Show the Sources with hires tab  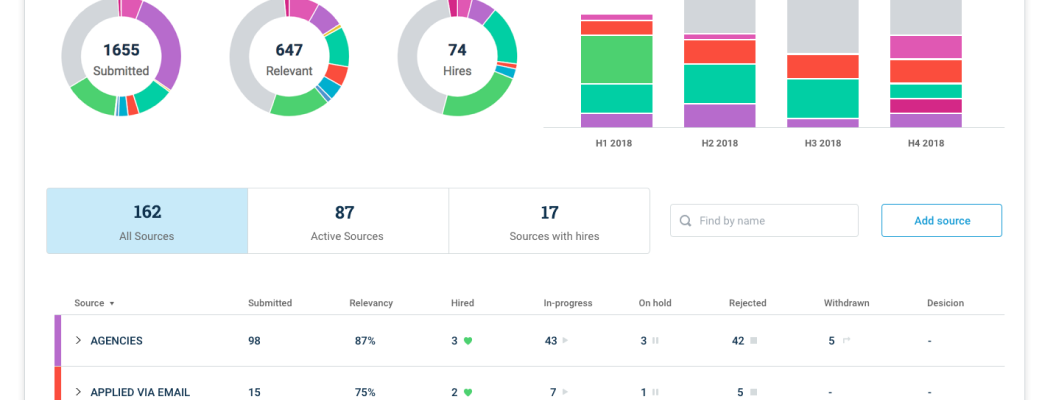(548, 221)
